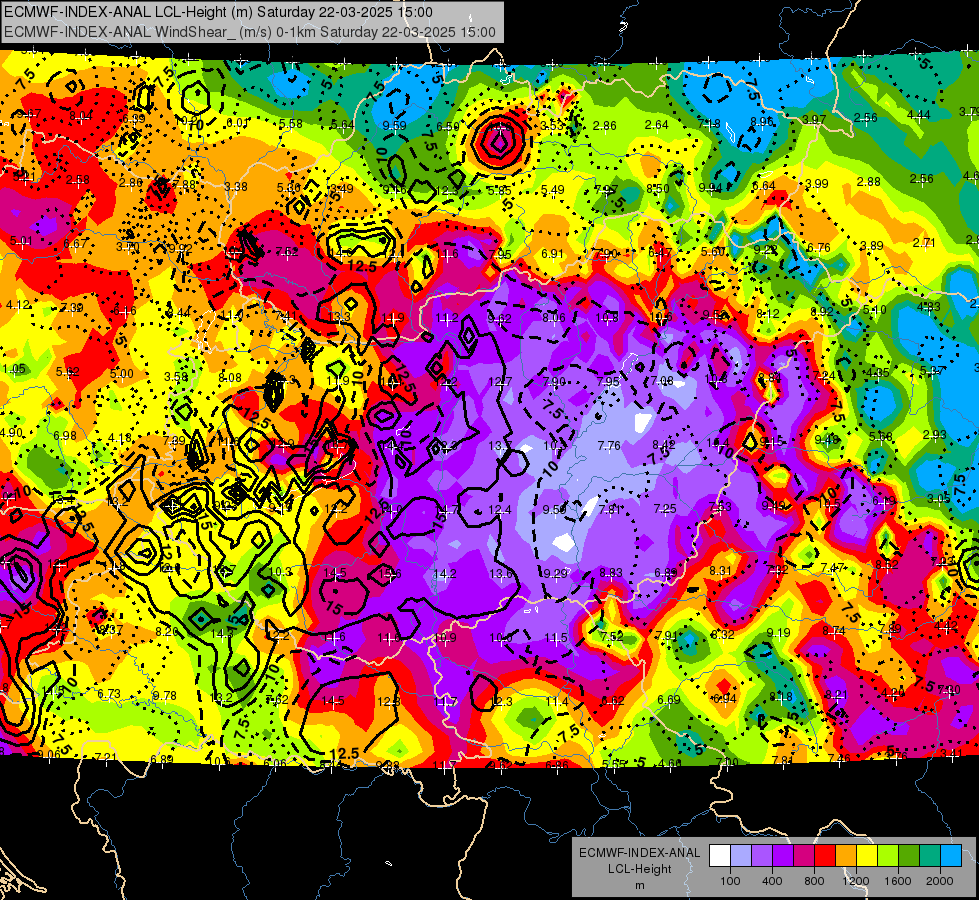Viewport: 979px width, 900px height.
Task: Click the wind shear value 8.06
Action: pyautogui.click(x=554, y=317)
